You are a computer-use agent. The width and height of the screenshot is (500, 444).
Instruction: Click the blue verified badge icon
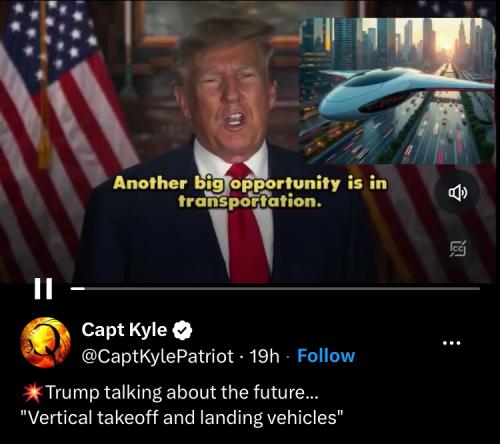182,330
